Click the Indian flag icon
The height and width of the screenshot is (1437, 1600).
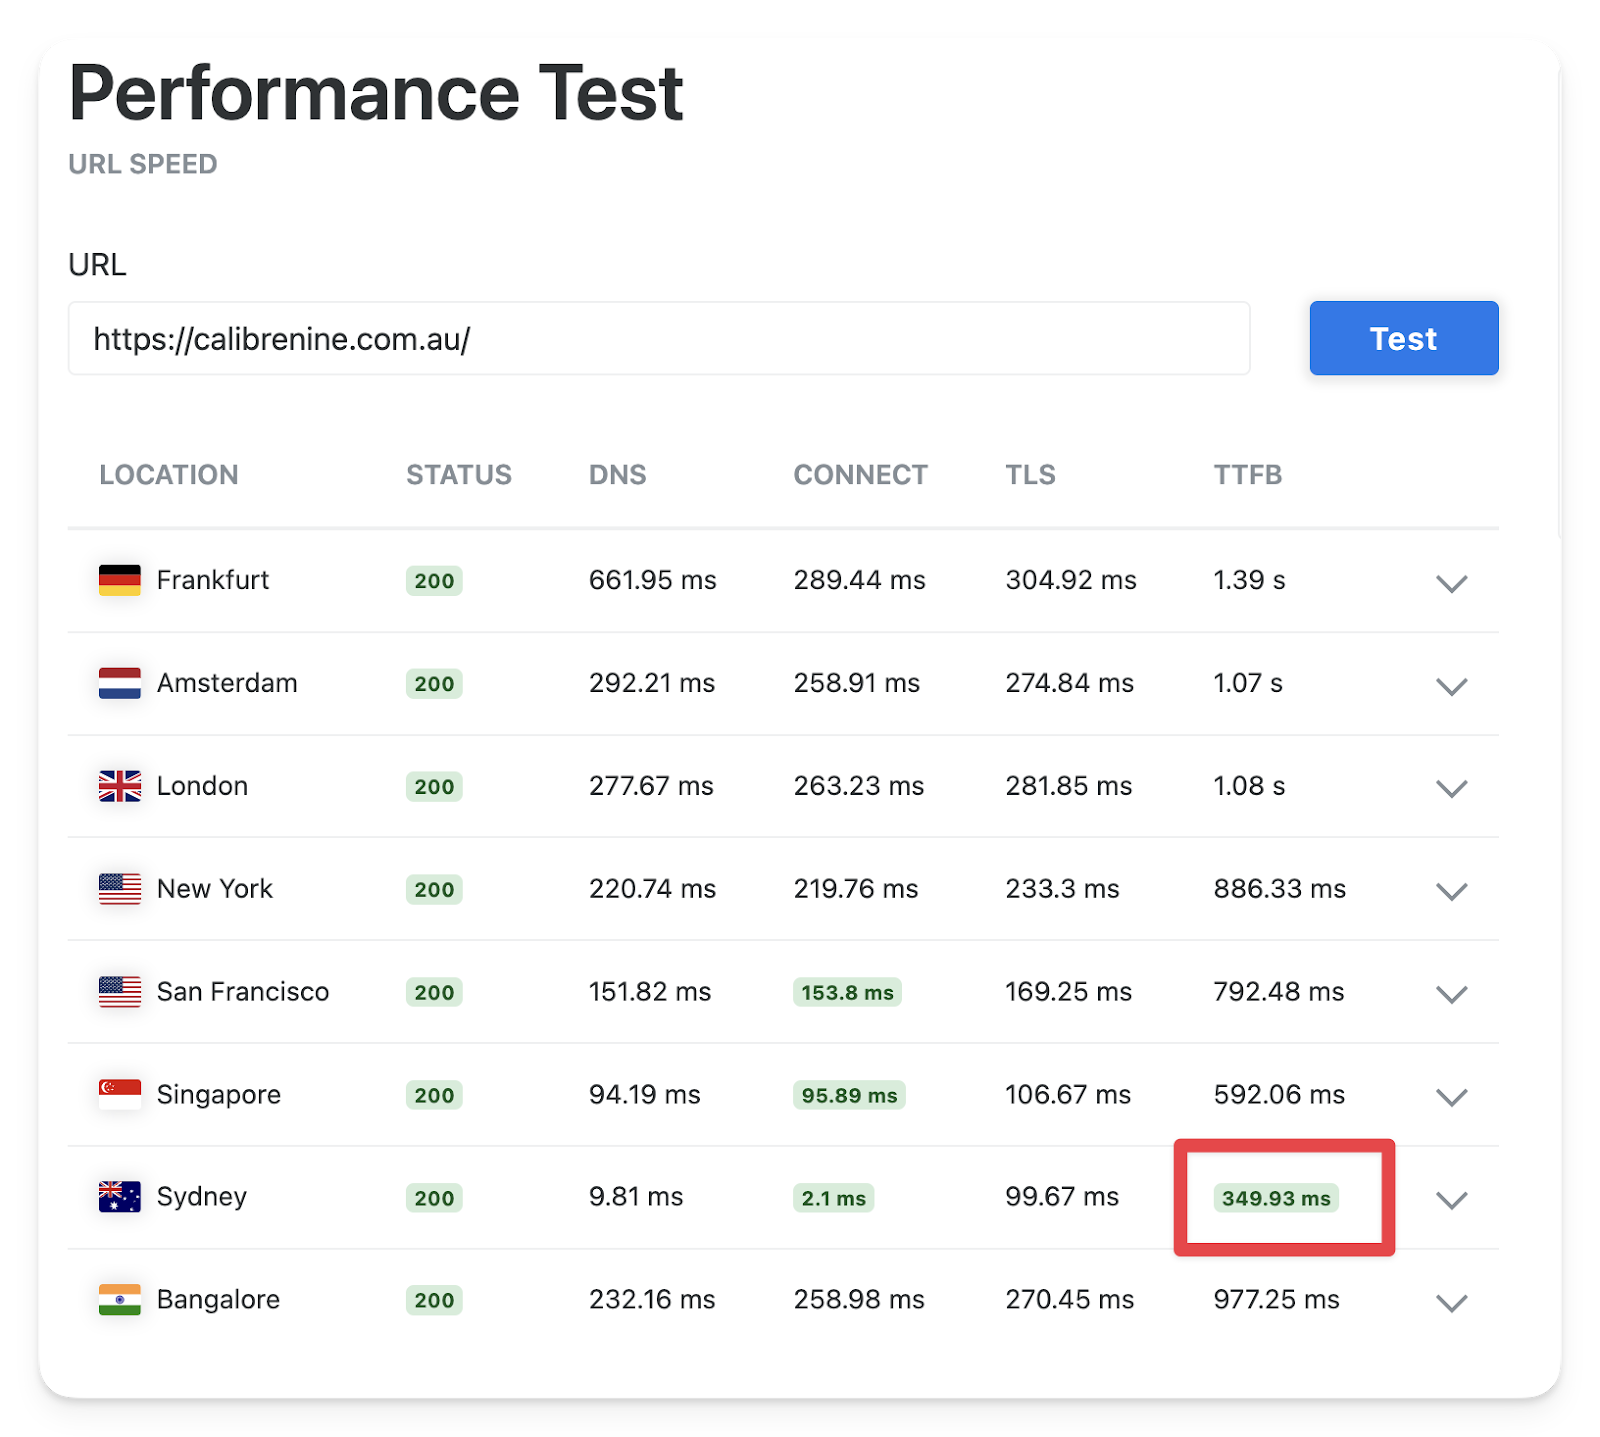pyautogui.click(x=120, y=1299)
